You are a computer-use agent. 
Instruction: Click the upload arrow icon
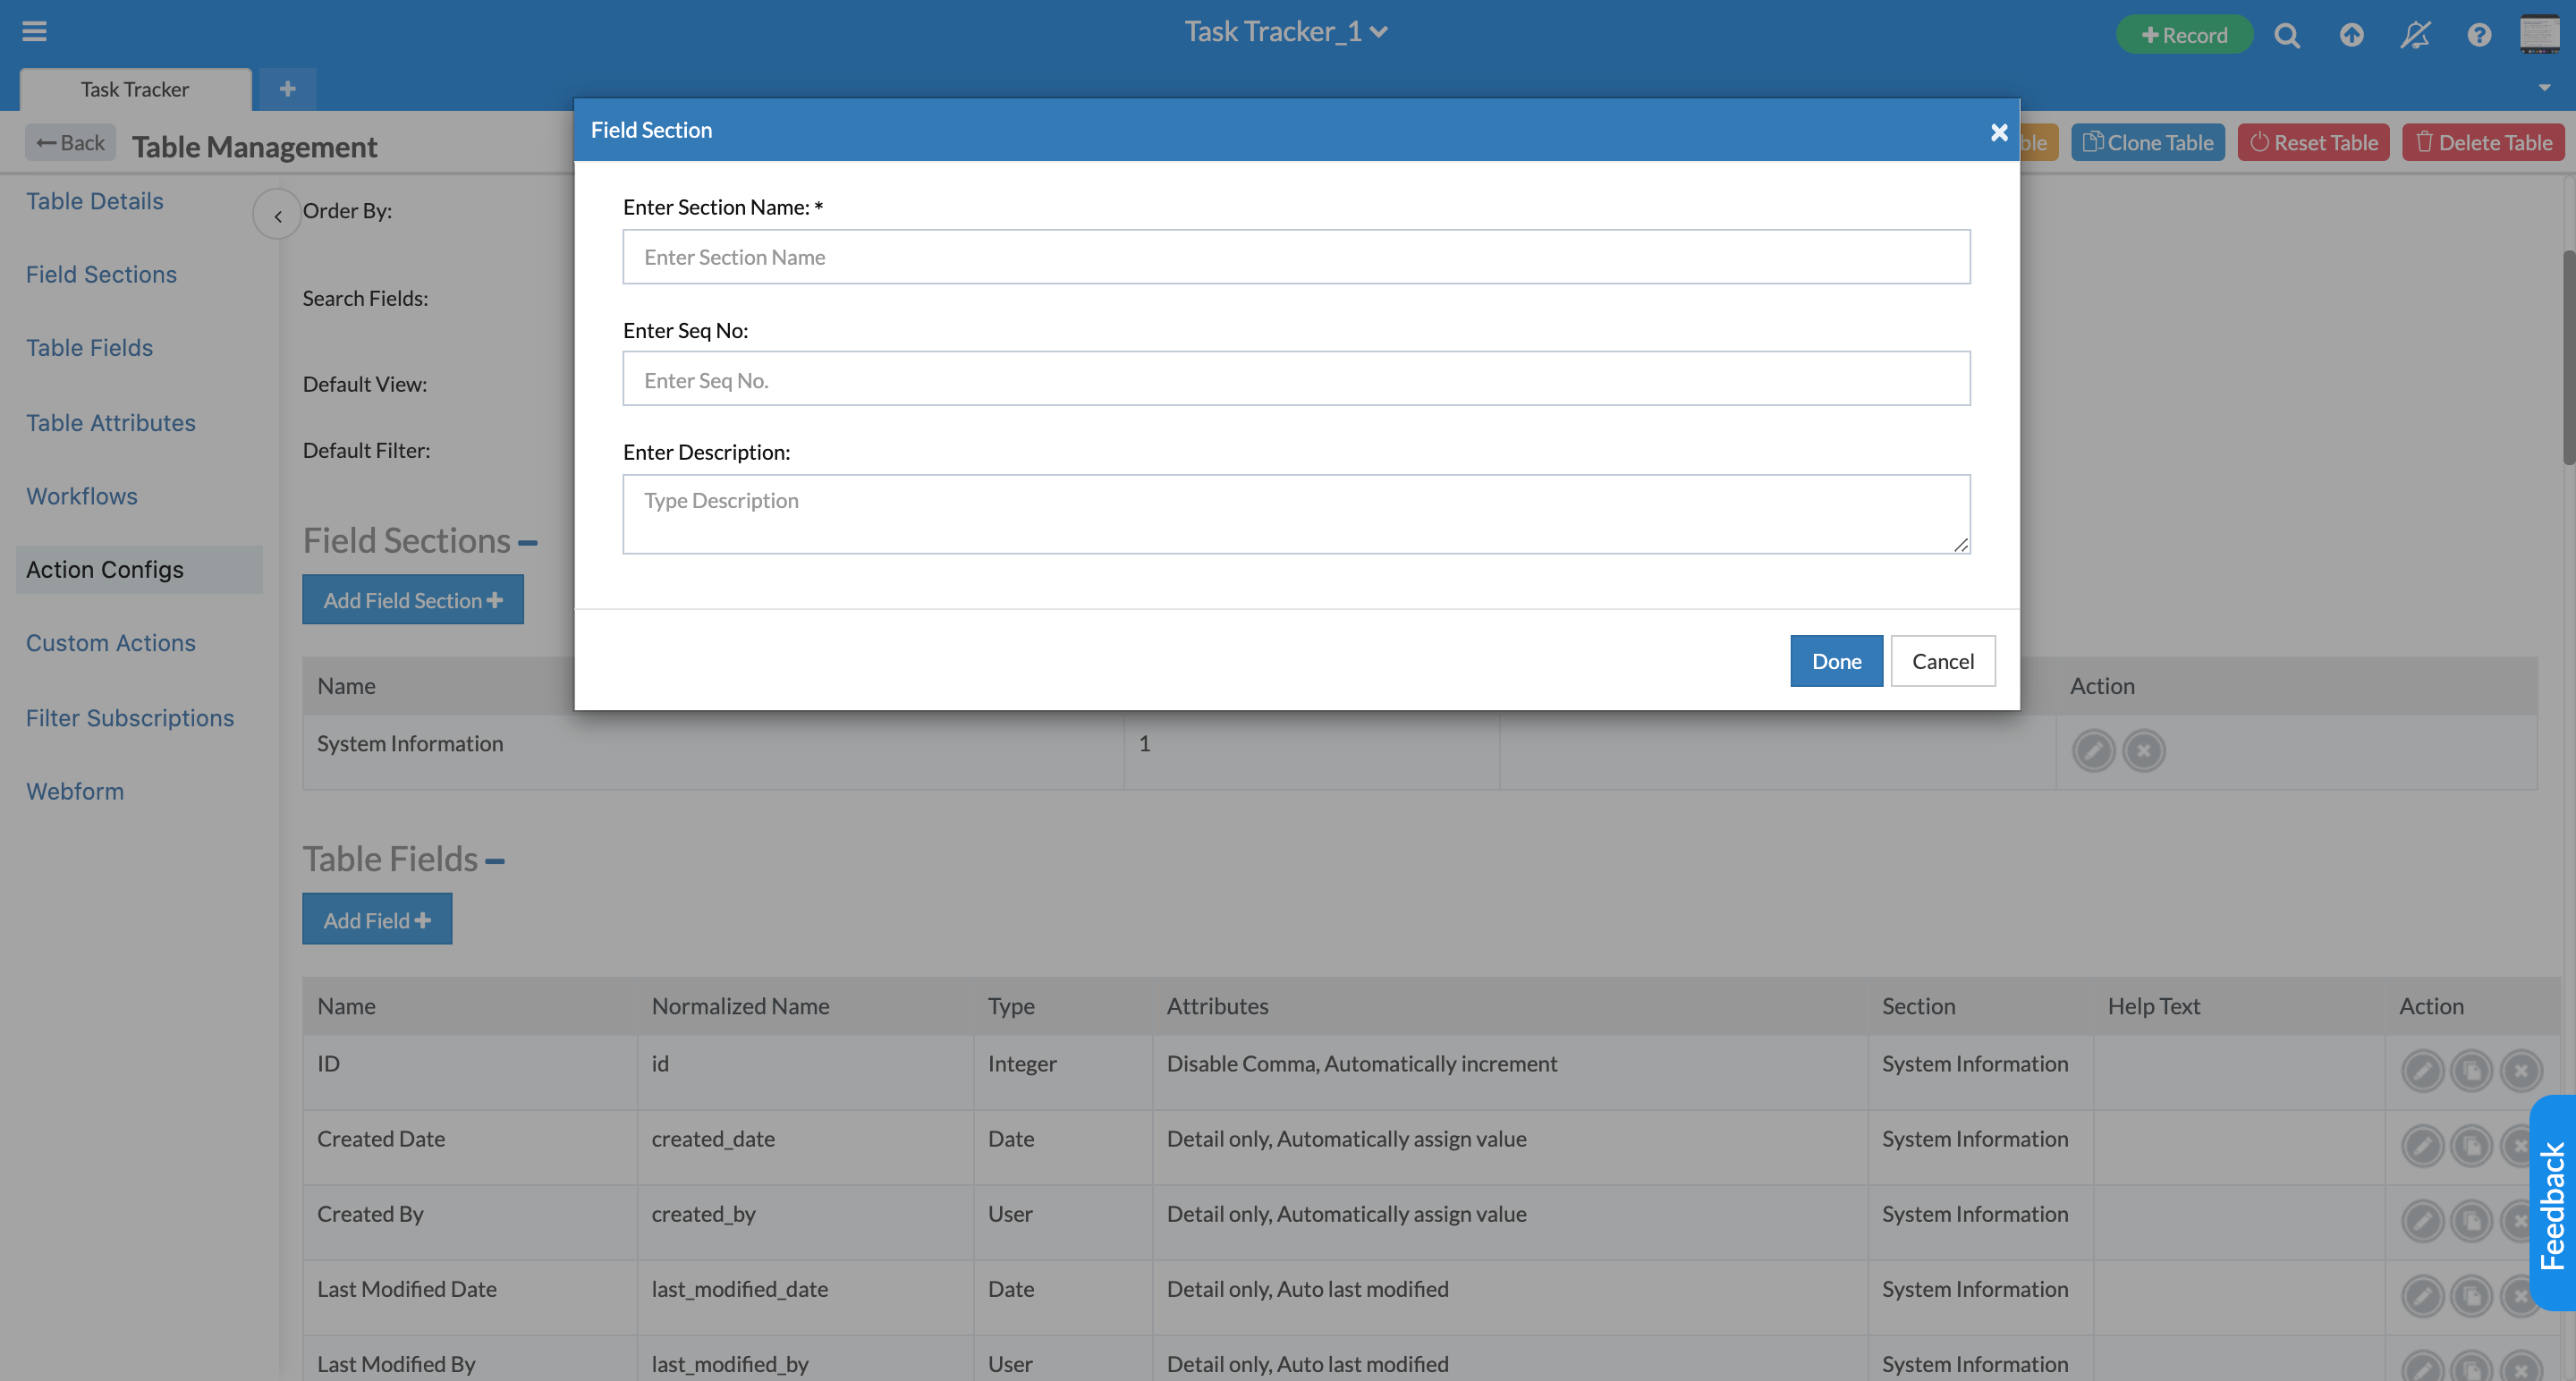pos(2351,35)
